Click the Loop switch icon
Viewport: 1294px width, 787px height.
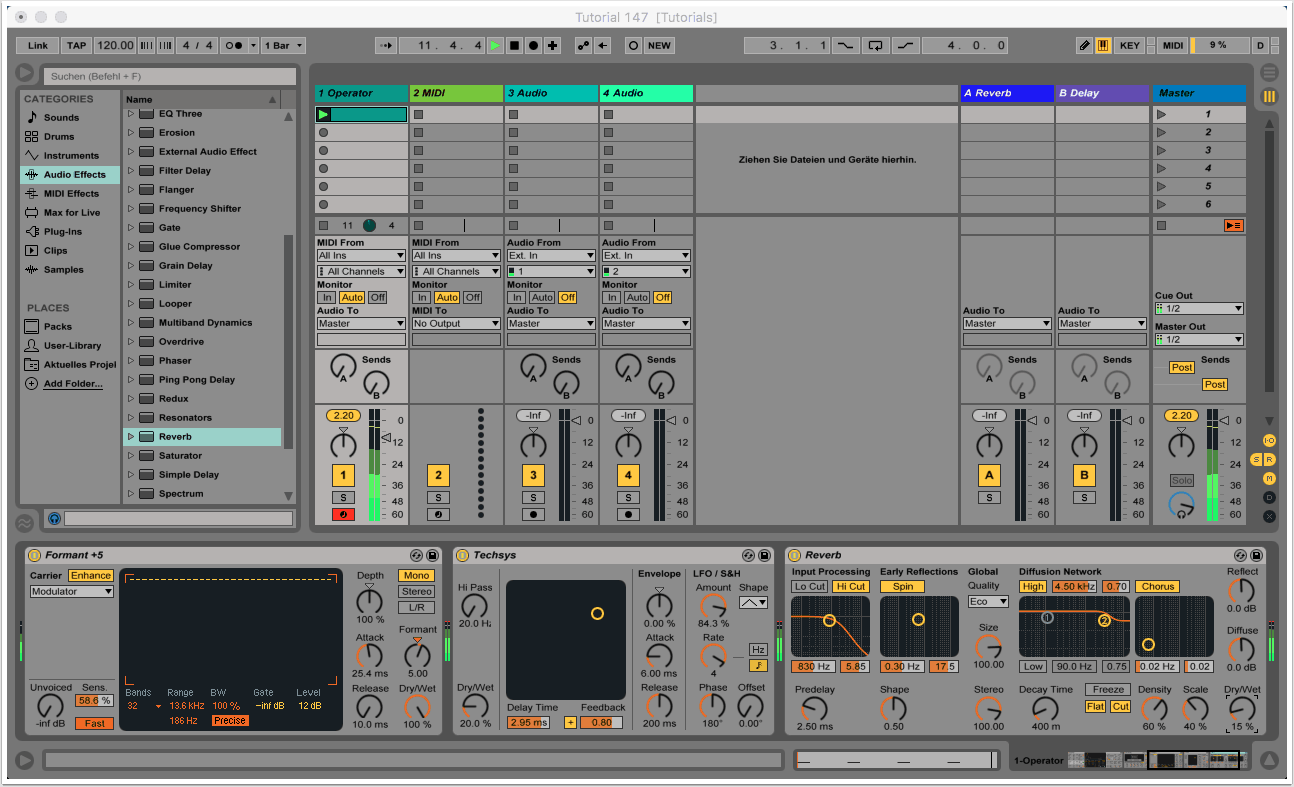[x=876, y=45]
